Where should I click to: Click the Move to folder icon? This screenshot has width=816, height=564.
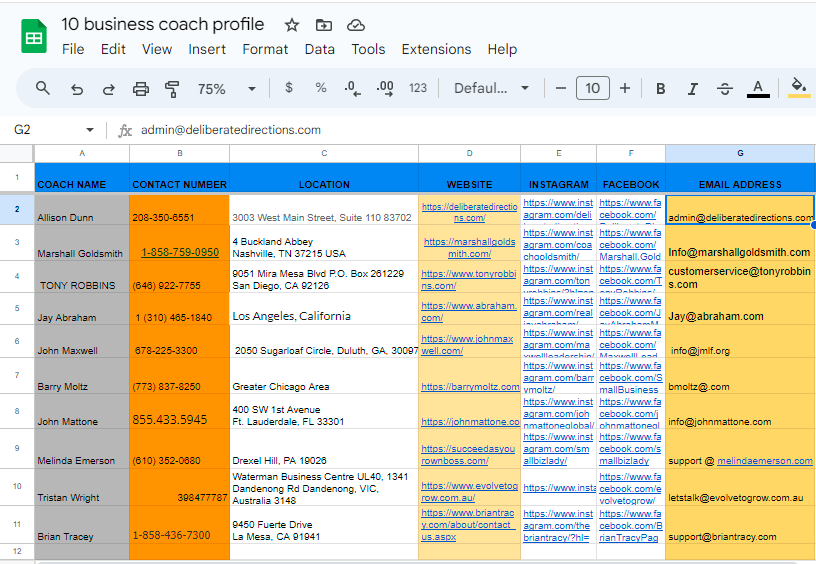[x=324, y=25]
